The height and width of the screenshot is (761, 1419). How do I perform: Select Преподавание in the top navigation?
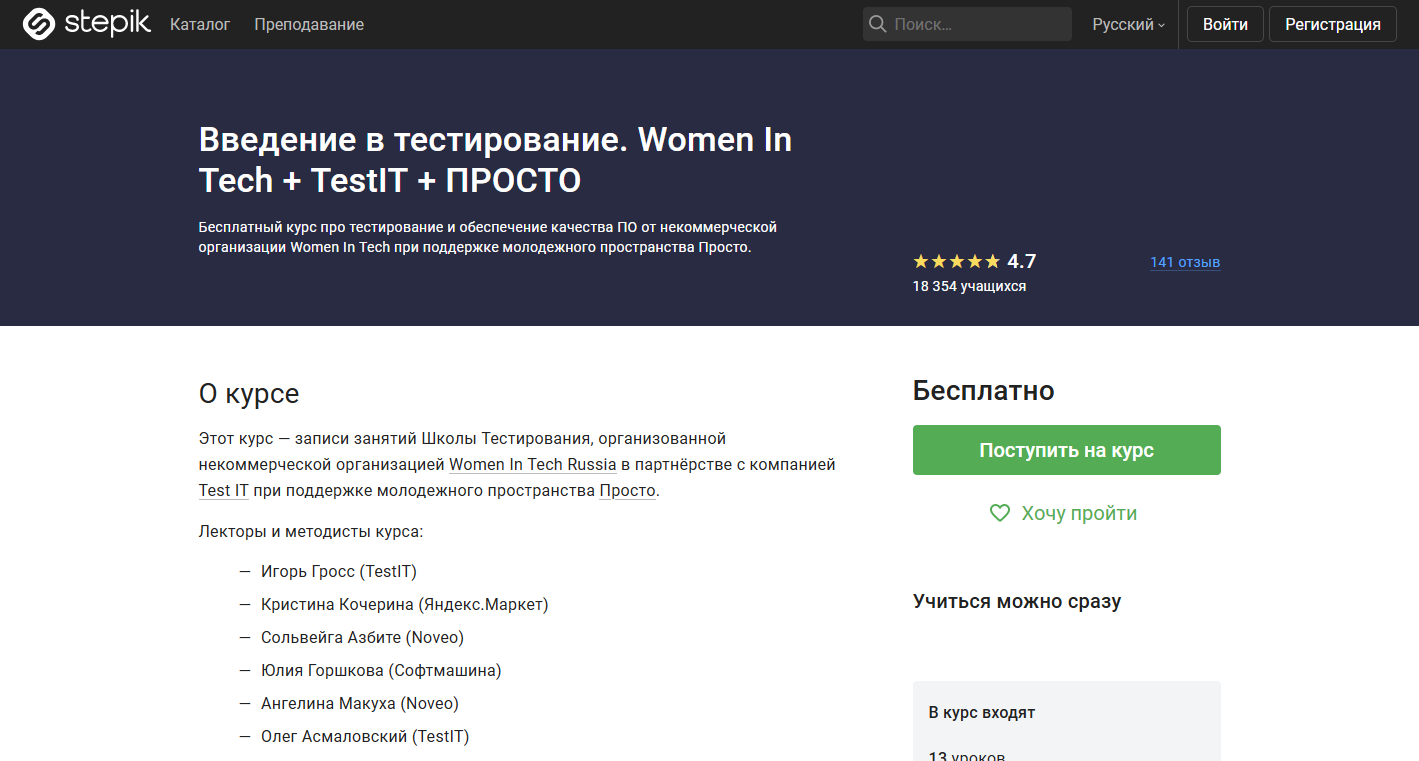coord(308,23)
